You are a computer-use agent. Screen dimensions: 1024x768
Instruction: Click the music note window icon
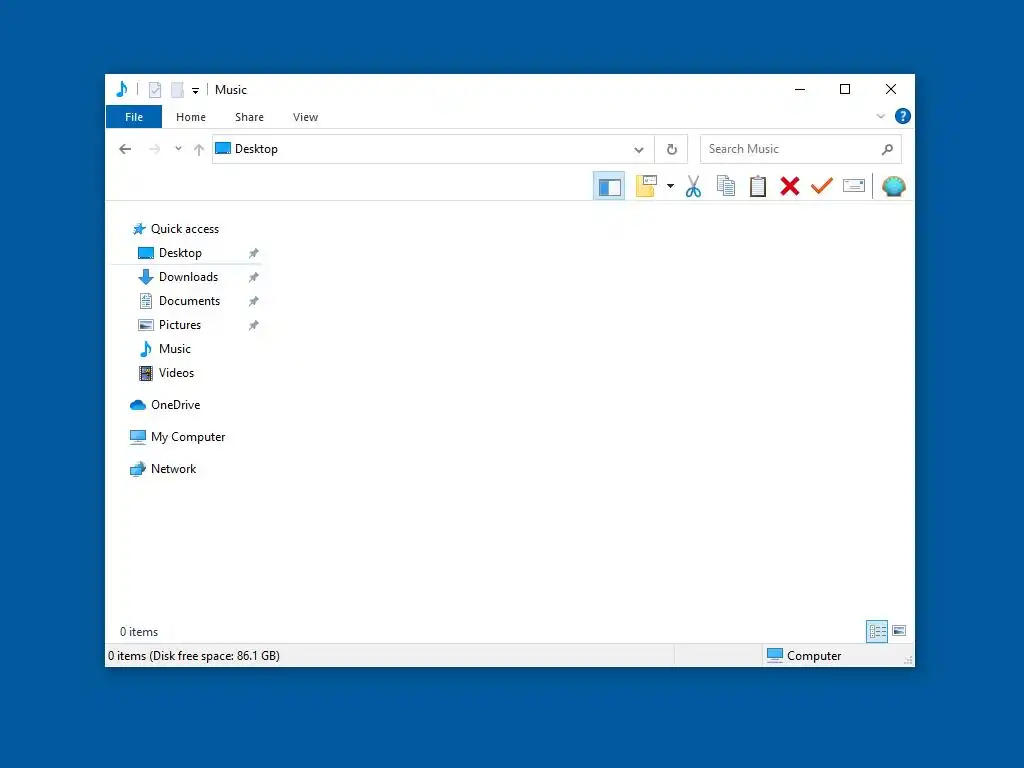pyautogui.click(x=121, y=89)
